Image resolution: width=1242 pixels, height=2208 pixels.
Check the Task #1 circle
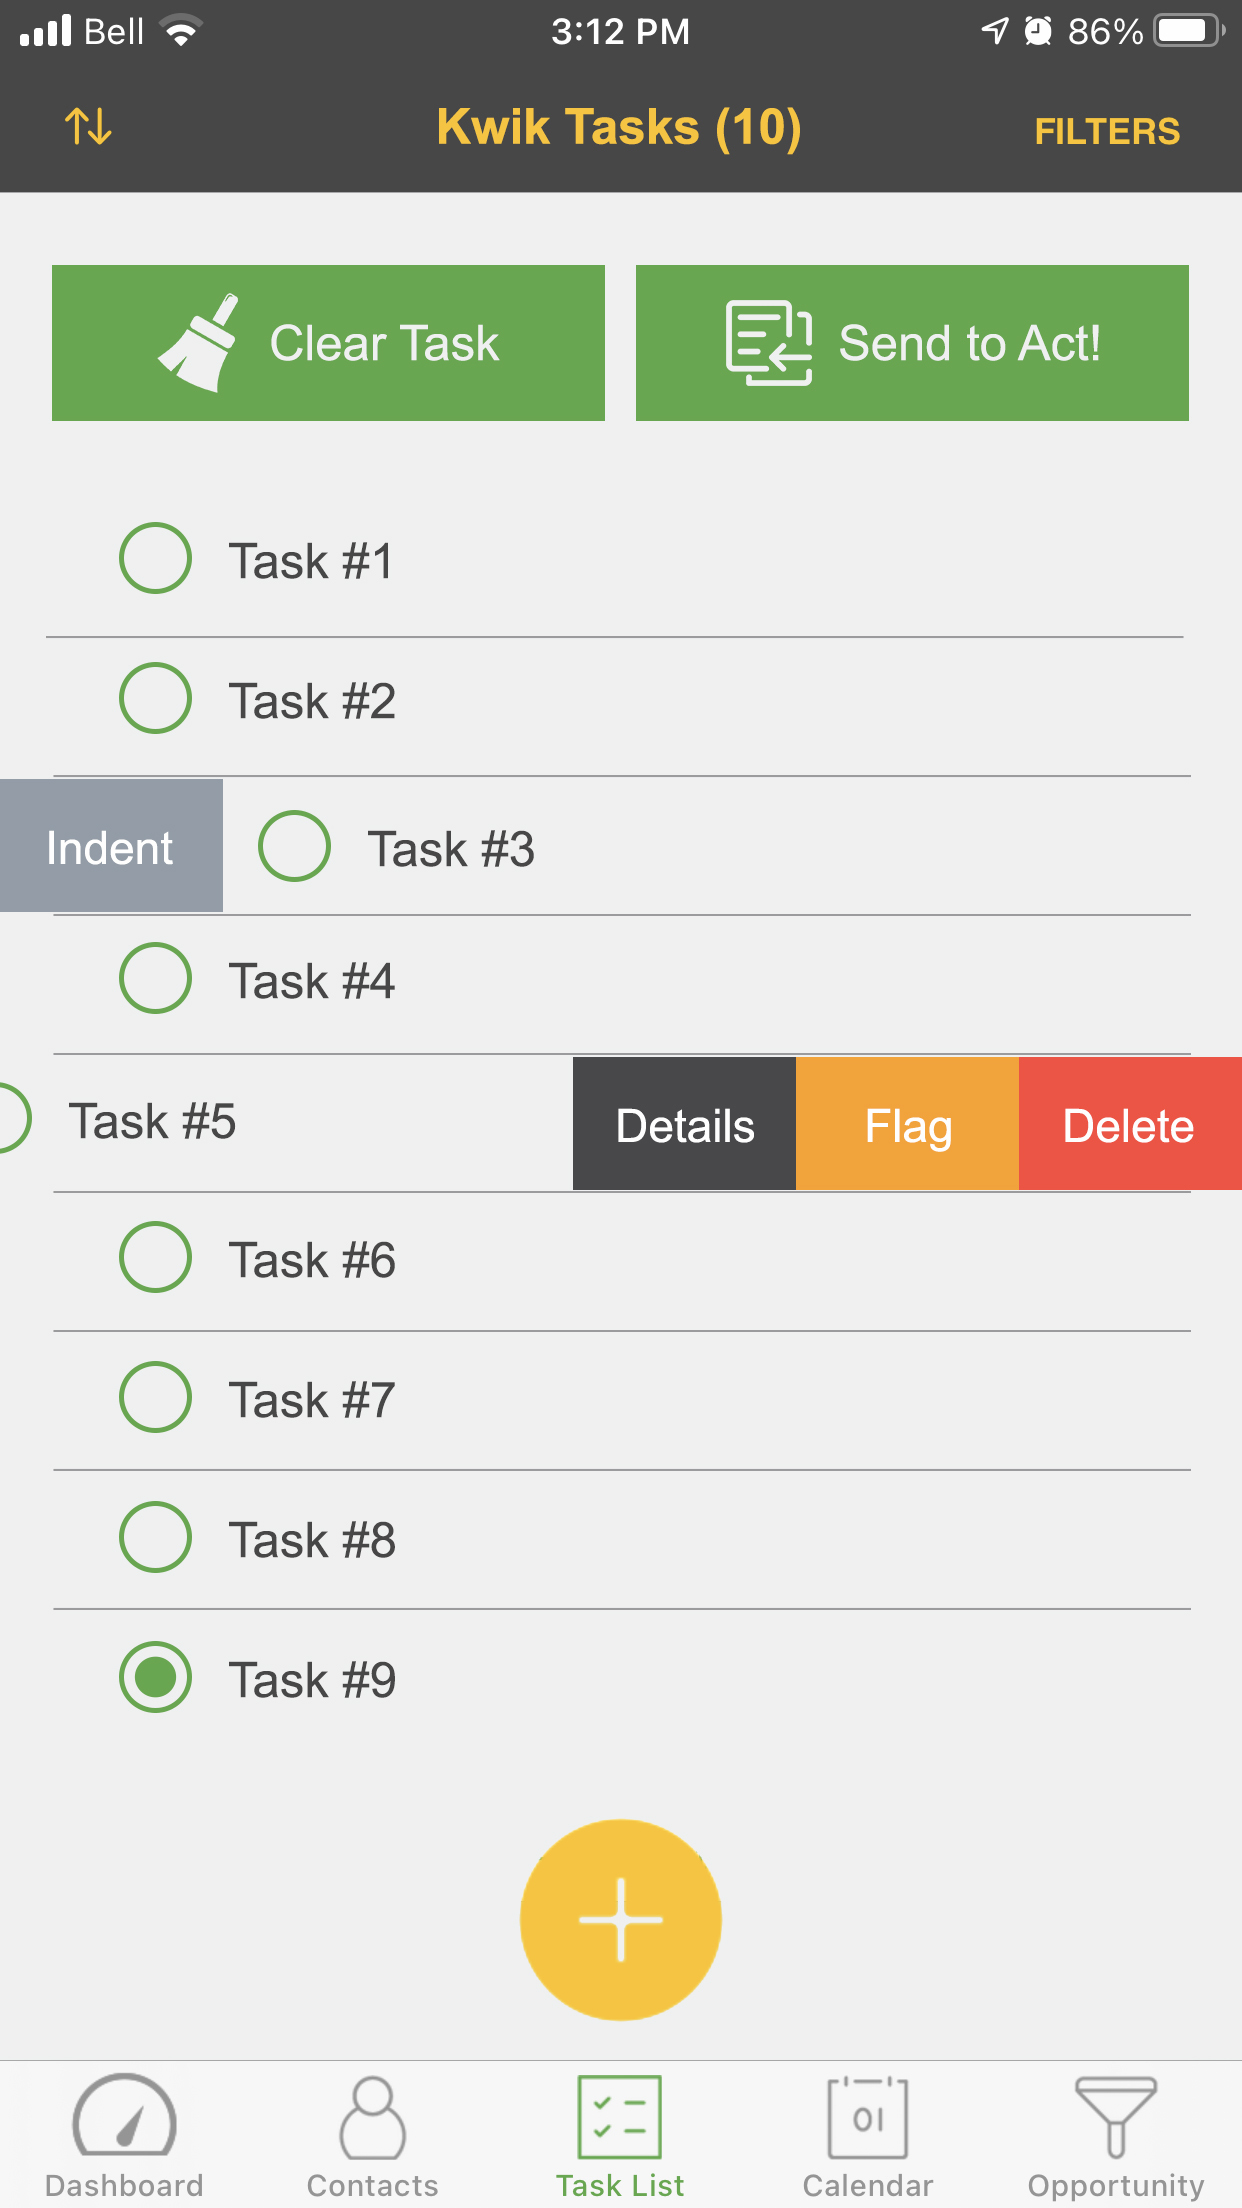[155, 558]
